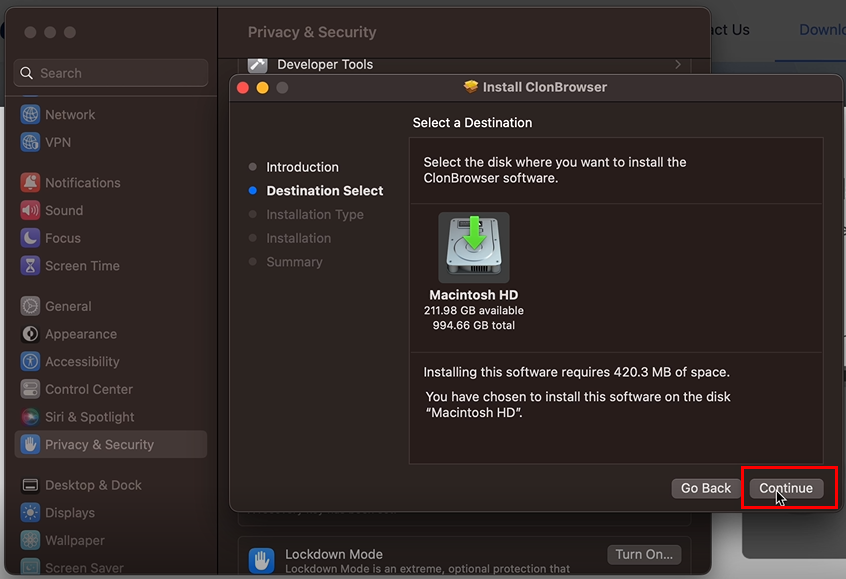Click the Lockdown Mode heading text
846x579 pixels.
click(x=334, y=554)
